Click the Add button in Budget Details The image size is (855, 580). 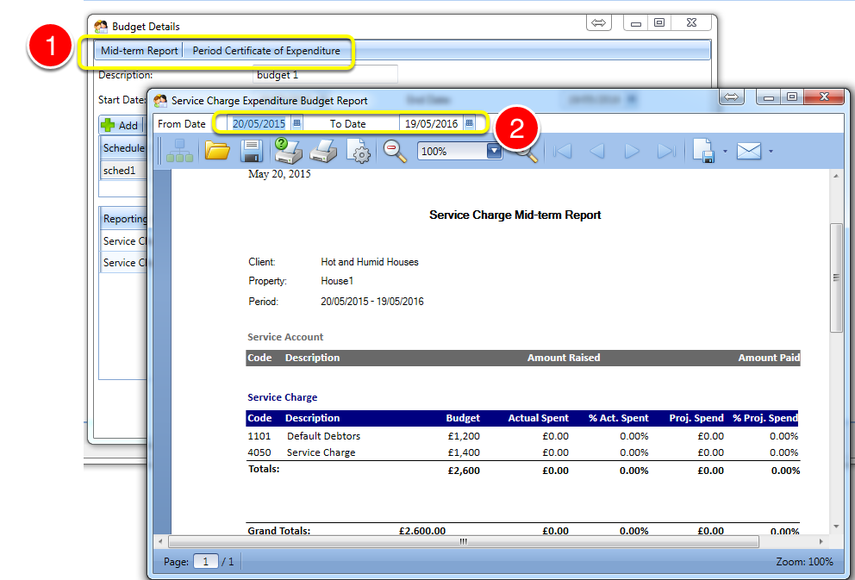click(x=121, y=125)
